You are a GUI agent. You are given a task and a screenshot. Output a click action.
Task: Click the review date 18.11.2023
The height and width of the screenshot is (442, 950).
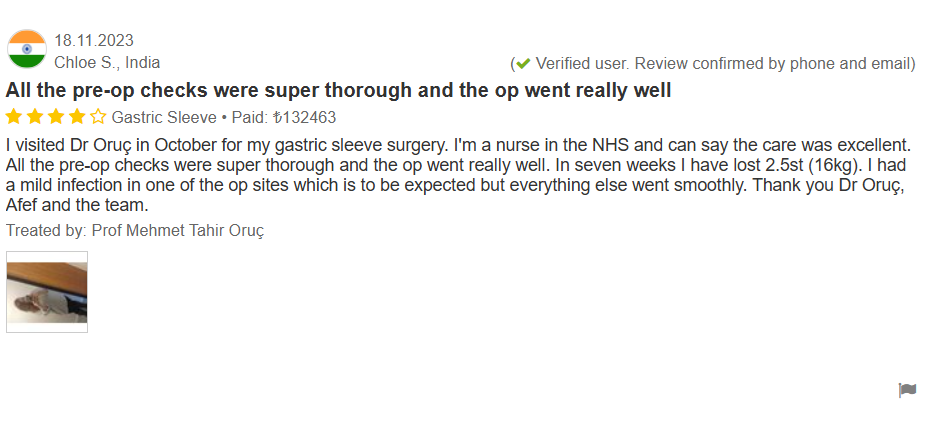[x=94, y=41]
